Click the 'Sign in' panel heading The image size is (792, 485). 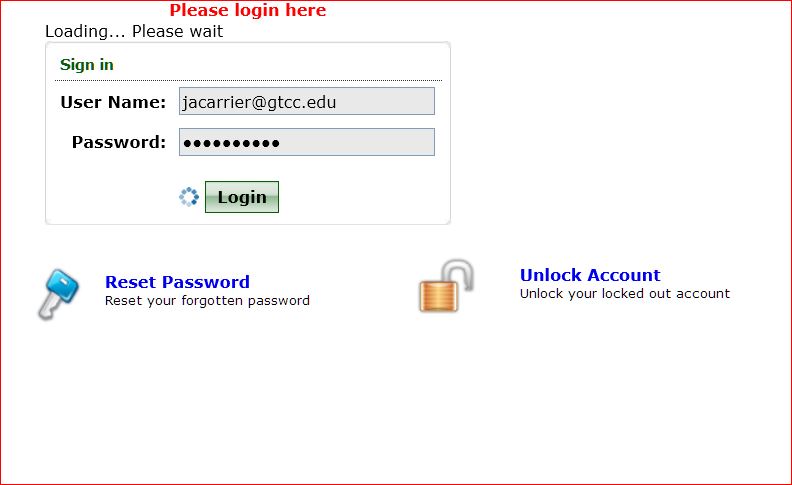(87, 65)
